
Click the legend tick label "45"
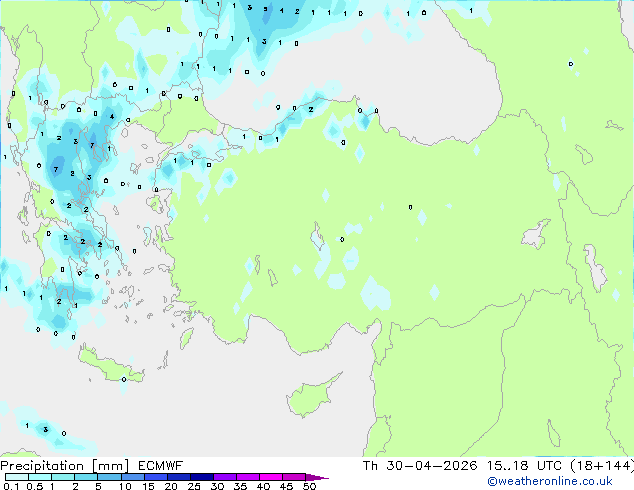tap(286, 486)
